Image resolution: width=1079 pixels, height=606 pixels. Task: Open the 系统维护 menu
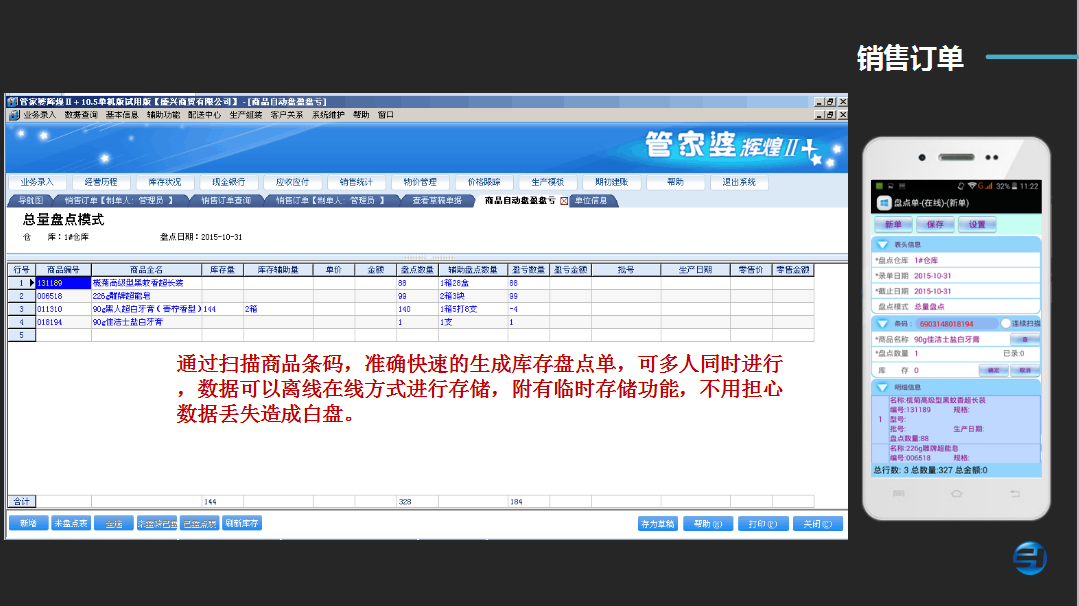pos(328,115)
